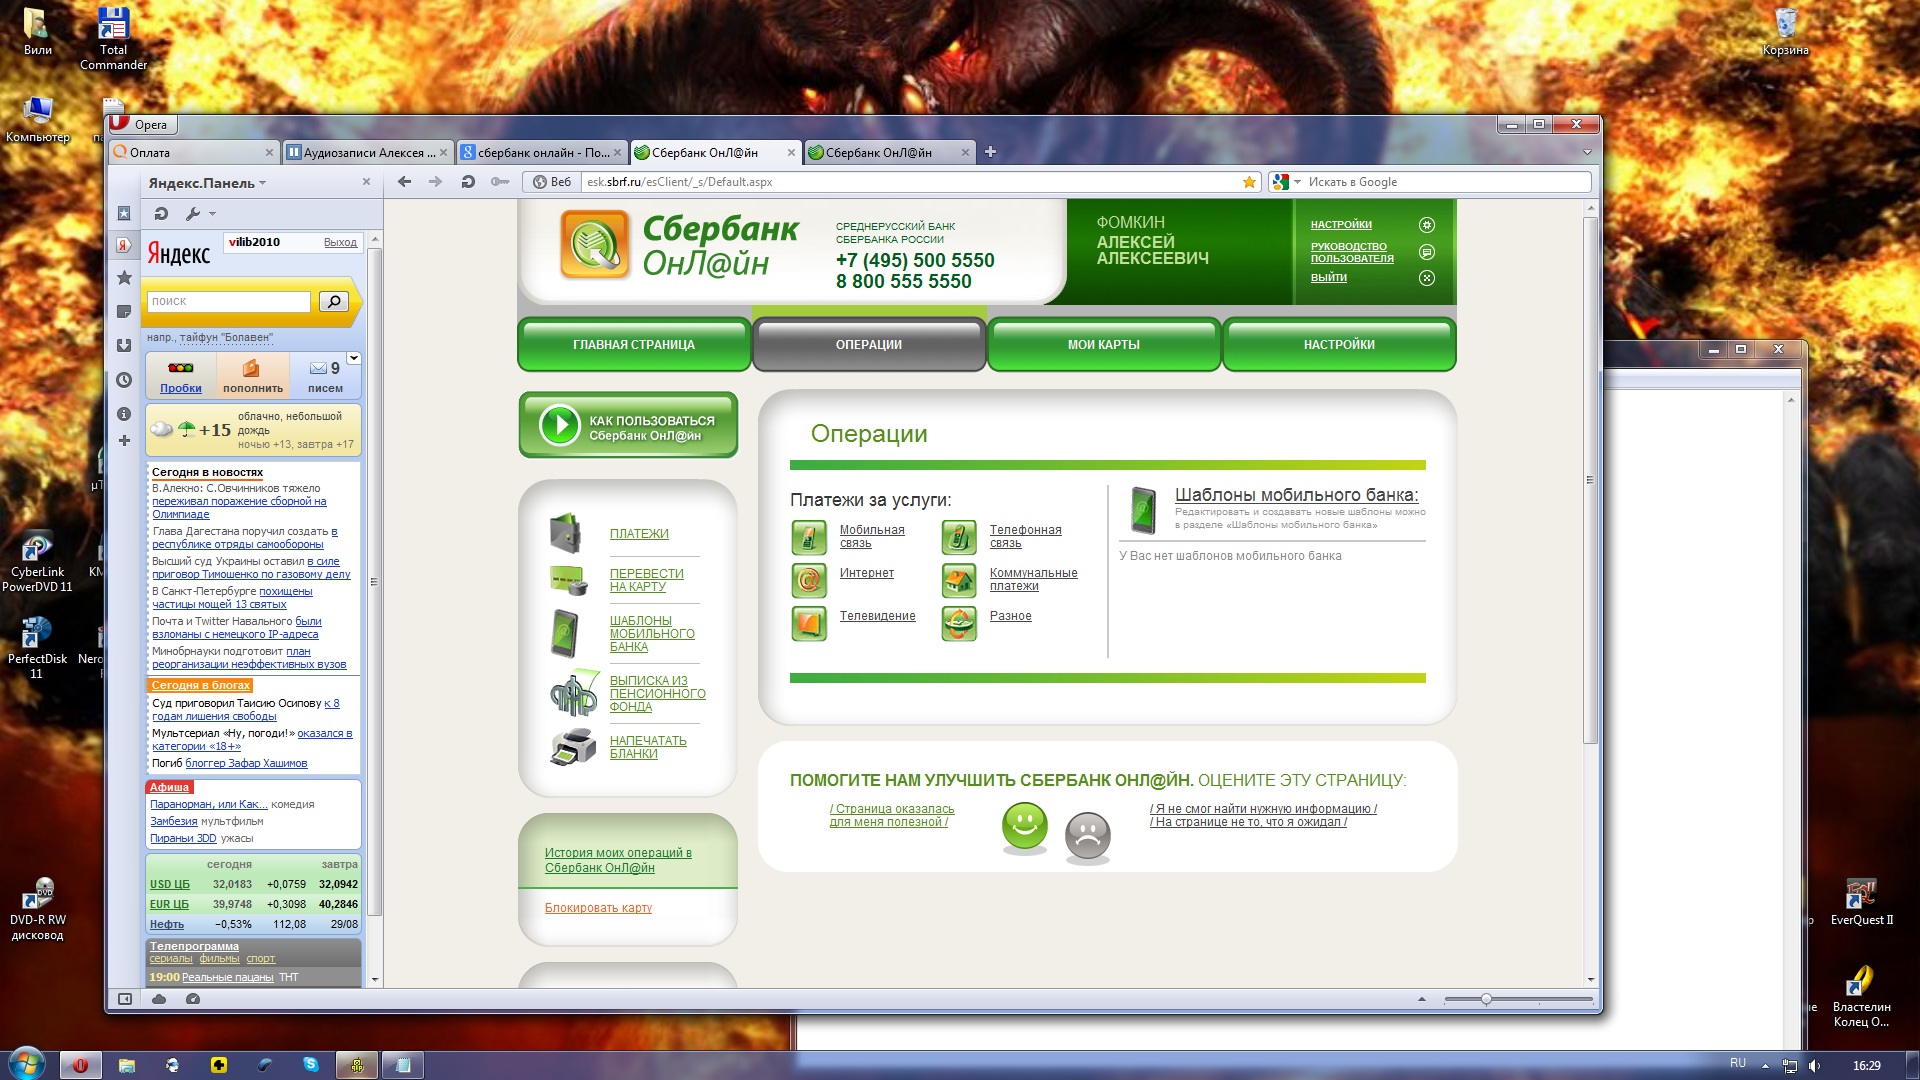Viewport: 1920px width, 1080px height.
Task: Click the Мобильная связь payment icon
Action: click(x=809, y=537)
